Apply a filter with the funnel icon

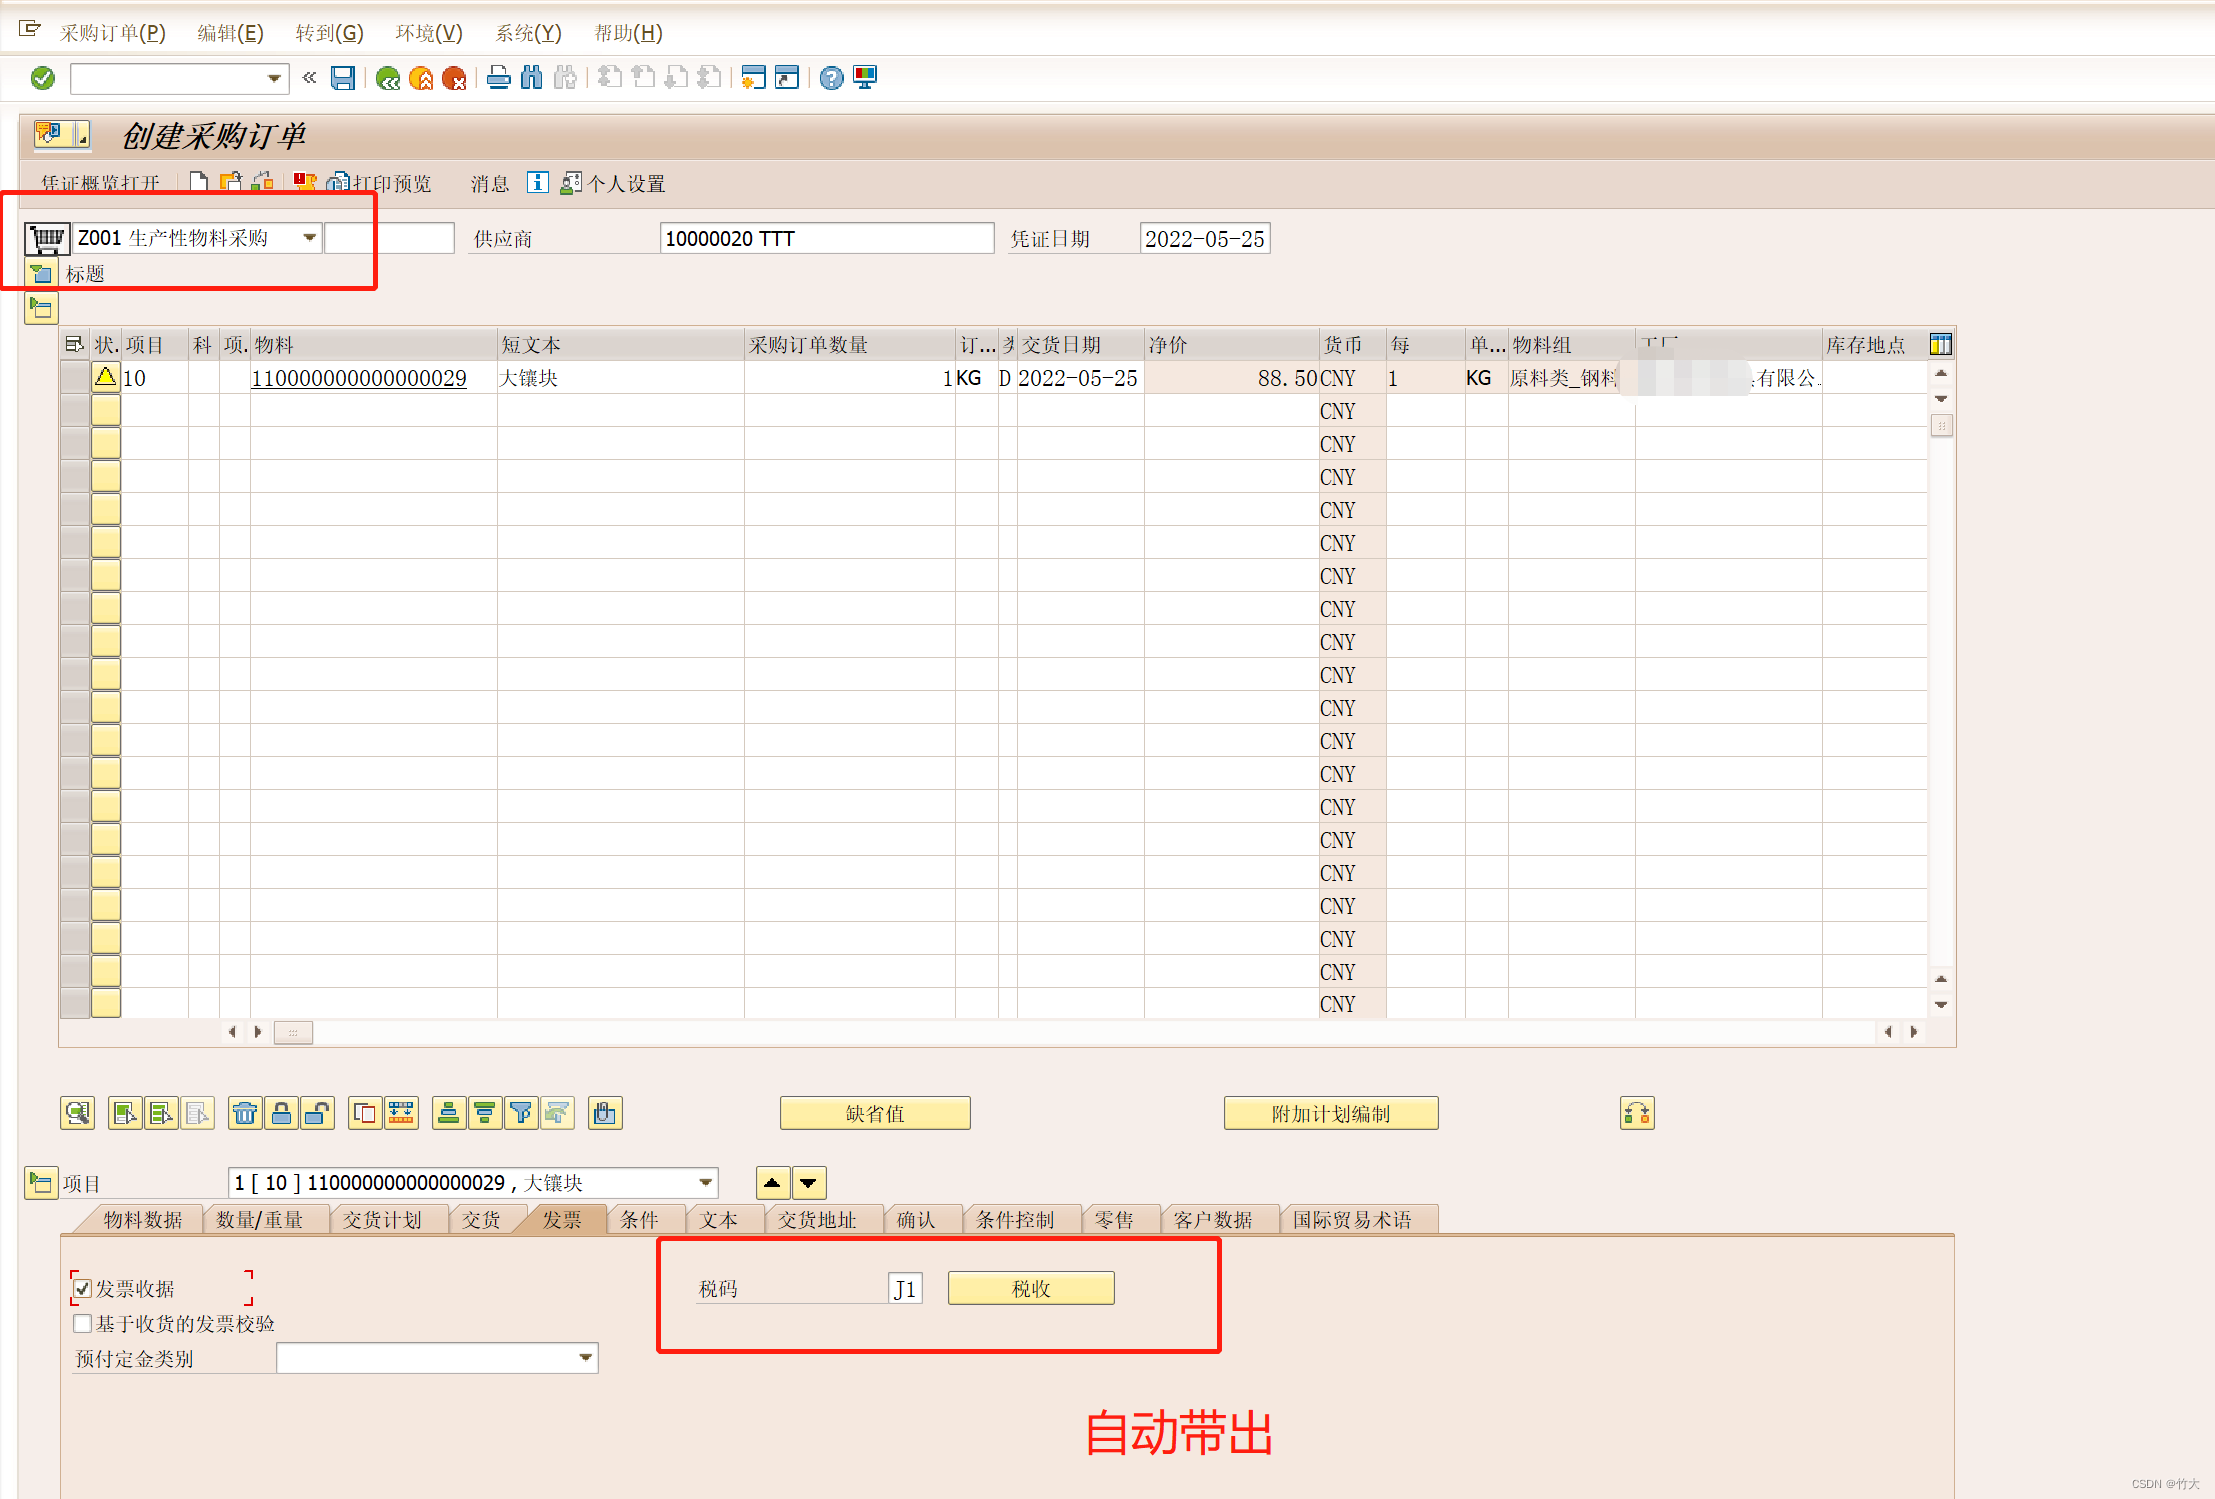521,1113
